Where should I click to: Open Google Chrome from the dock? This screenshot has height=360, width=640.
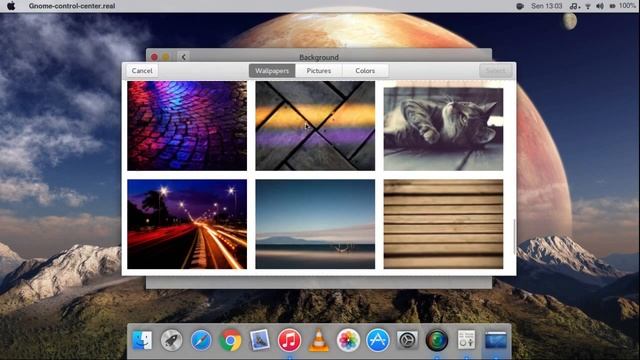[230, 340]
